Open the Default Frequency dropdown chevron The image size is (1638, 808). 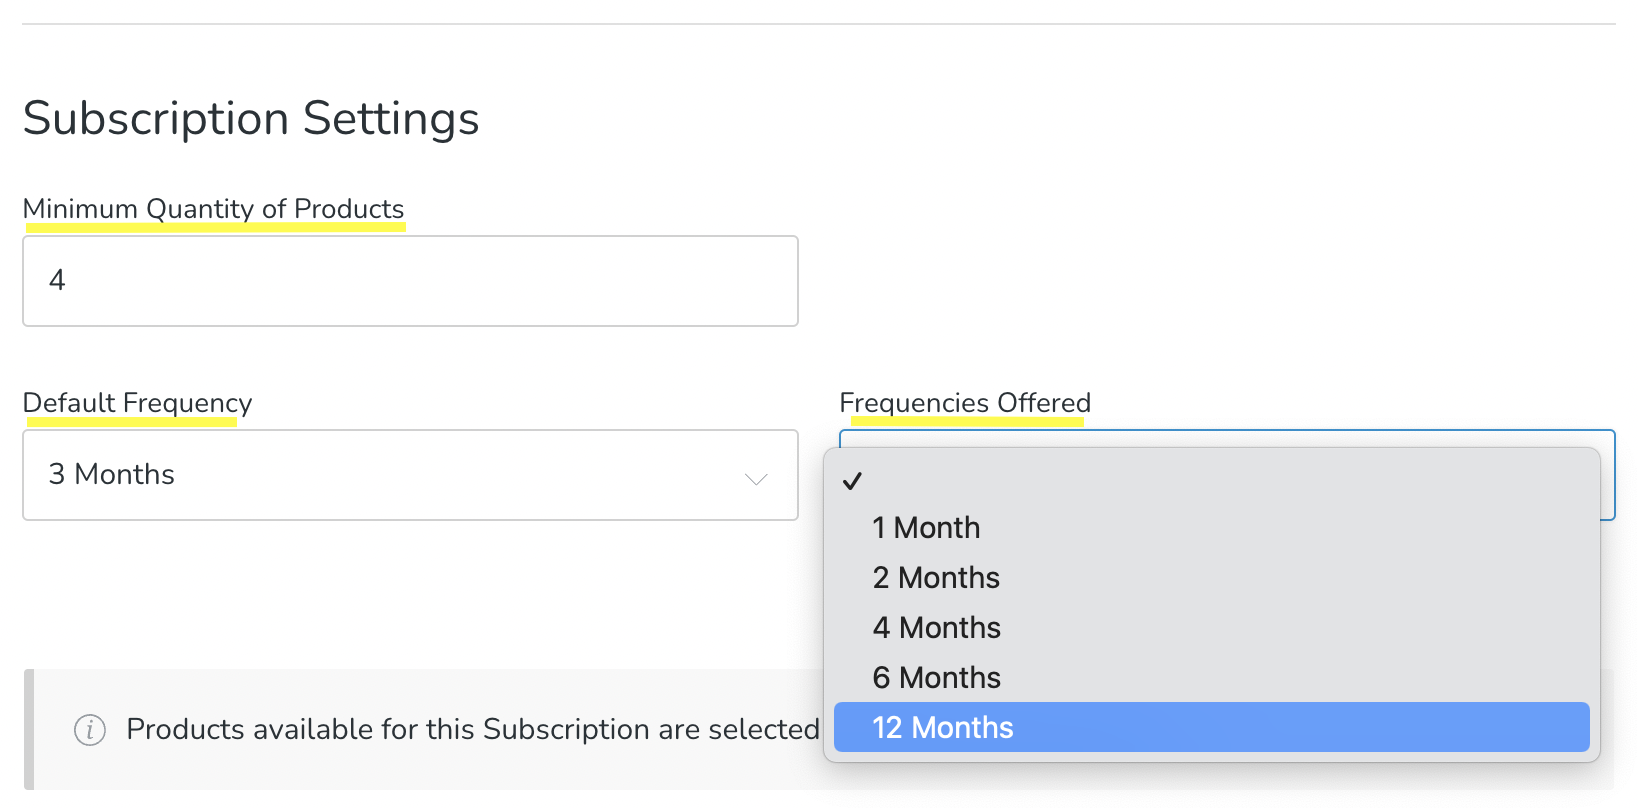point(756,479)
